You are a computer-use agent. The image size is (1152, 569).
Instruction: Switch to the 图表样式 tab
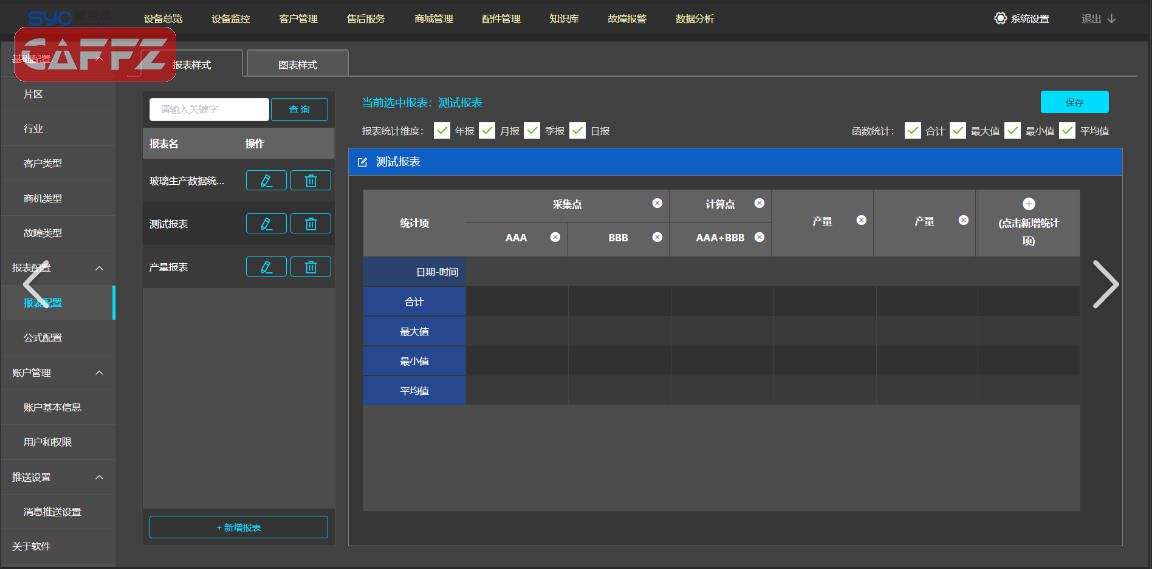[x=297, y=64]
